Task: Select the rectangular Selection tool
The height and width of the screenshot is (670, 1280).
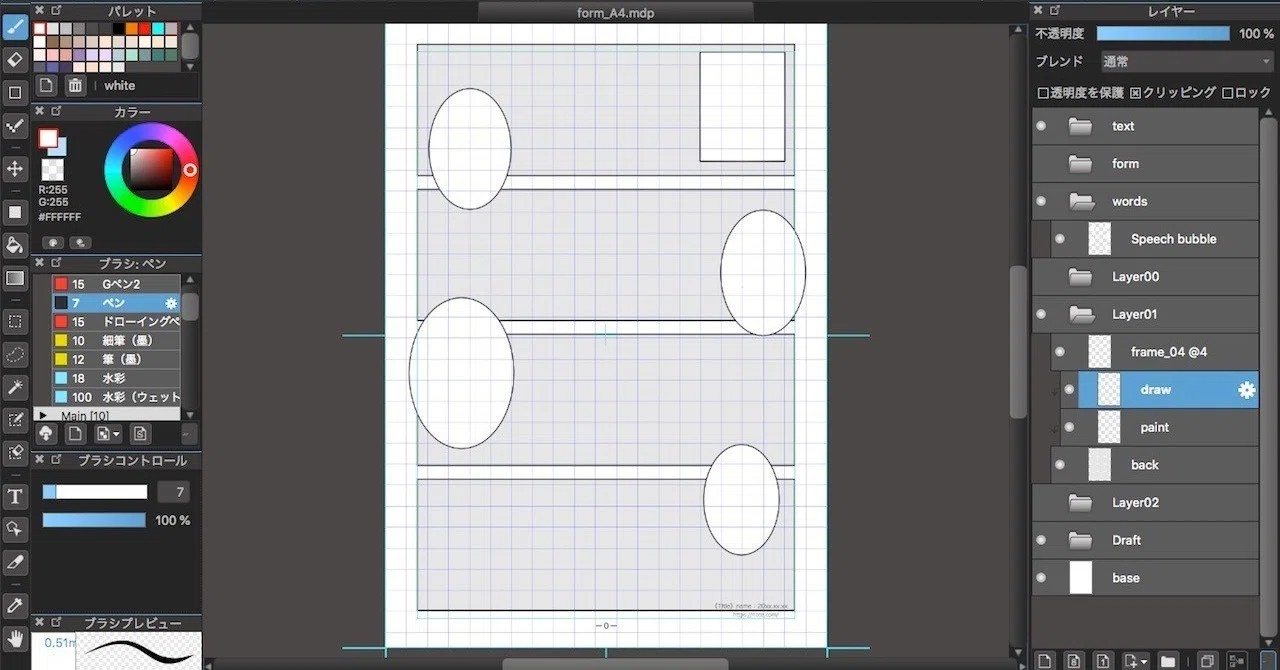Action: tap(15, 321)
